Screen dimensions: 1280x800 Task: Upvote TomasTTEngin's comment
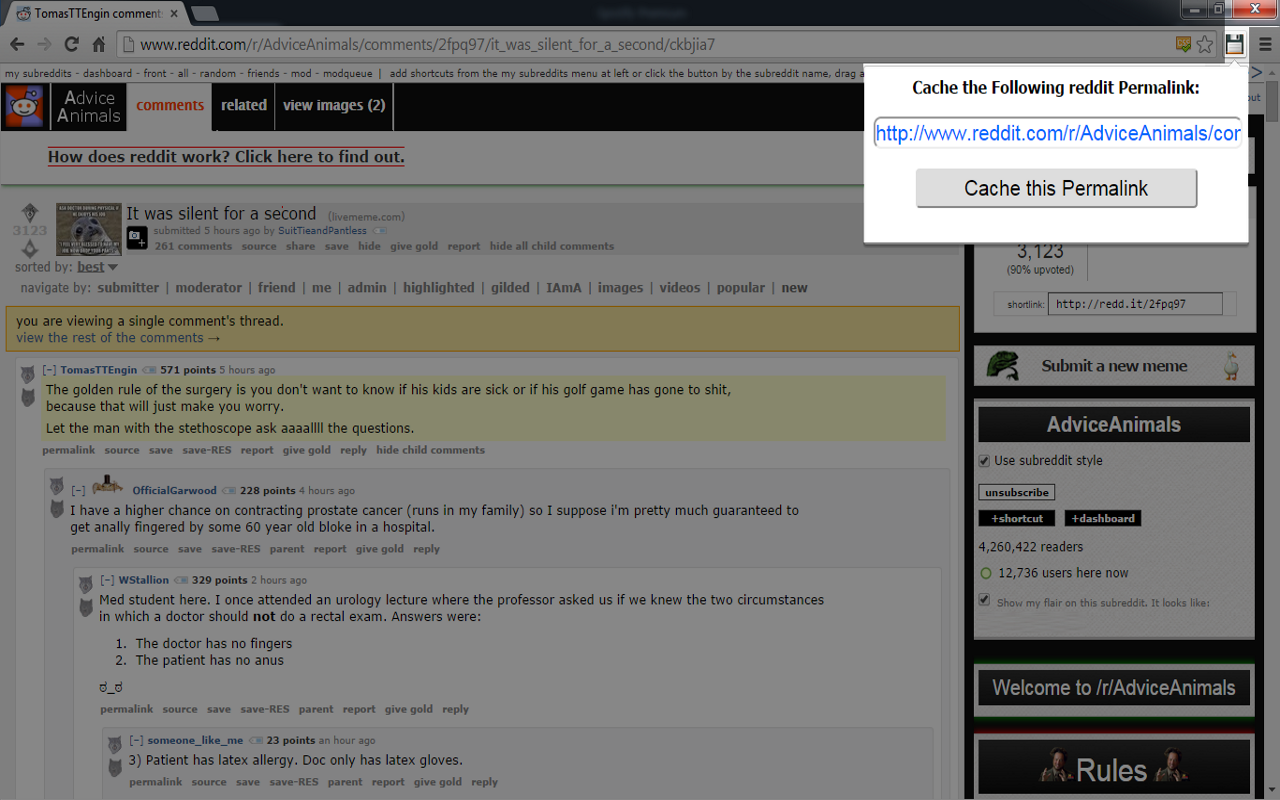(x=28, y=375)
